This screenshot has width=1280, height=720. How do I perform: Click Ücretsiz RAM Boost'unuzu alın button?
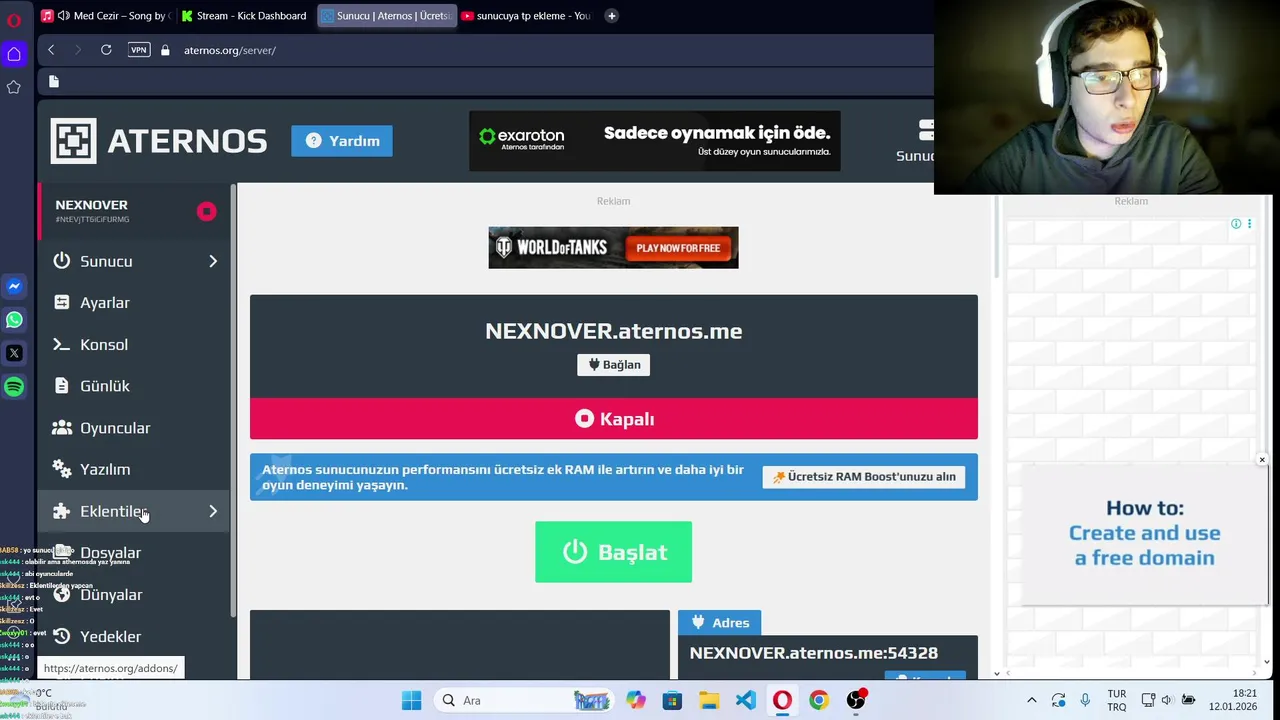tap(863, 477)
